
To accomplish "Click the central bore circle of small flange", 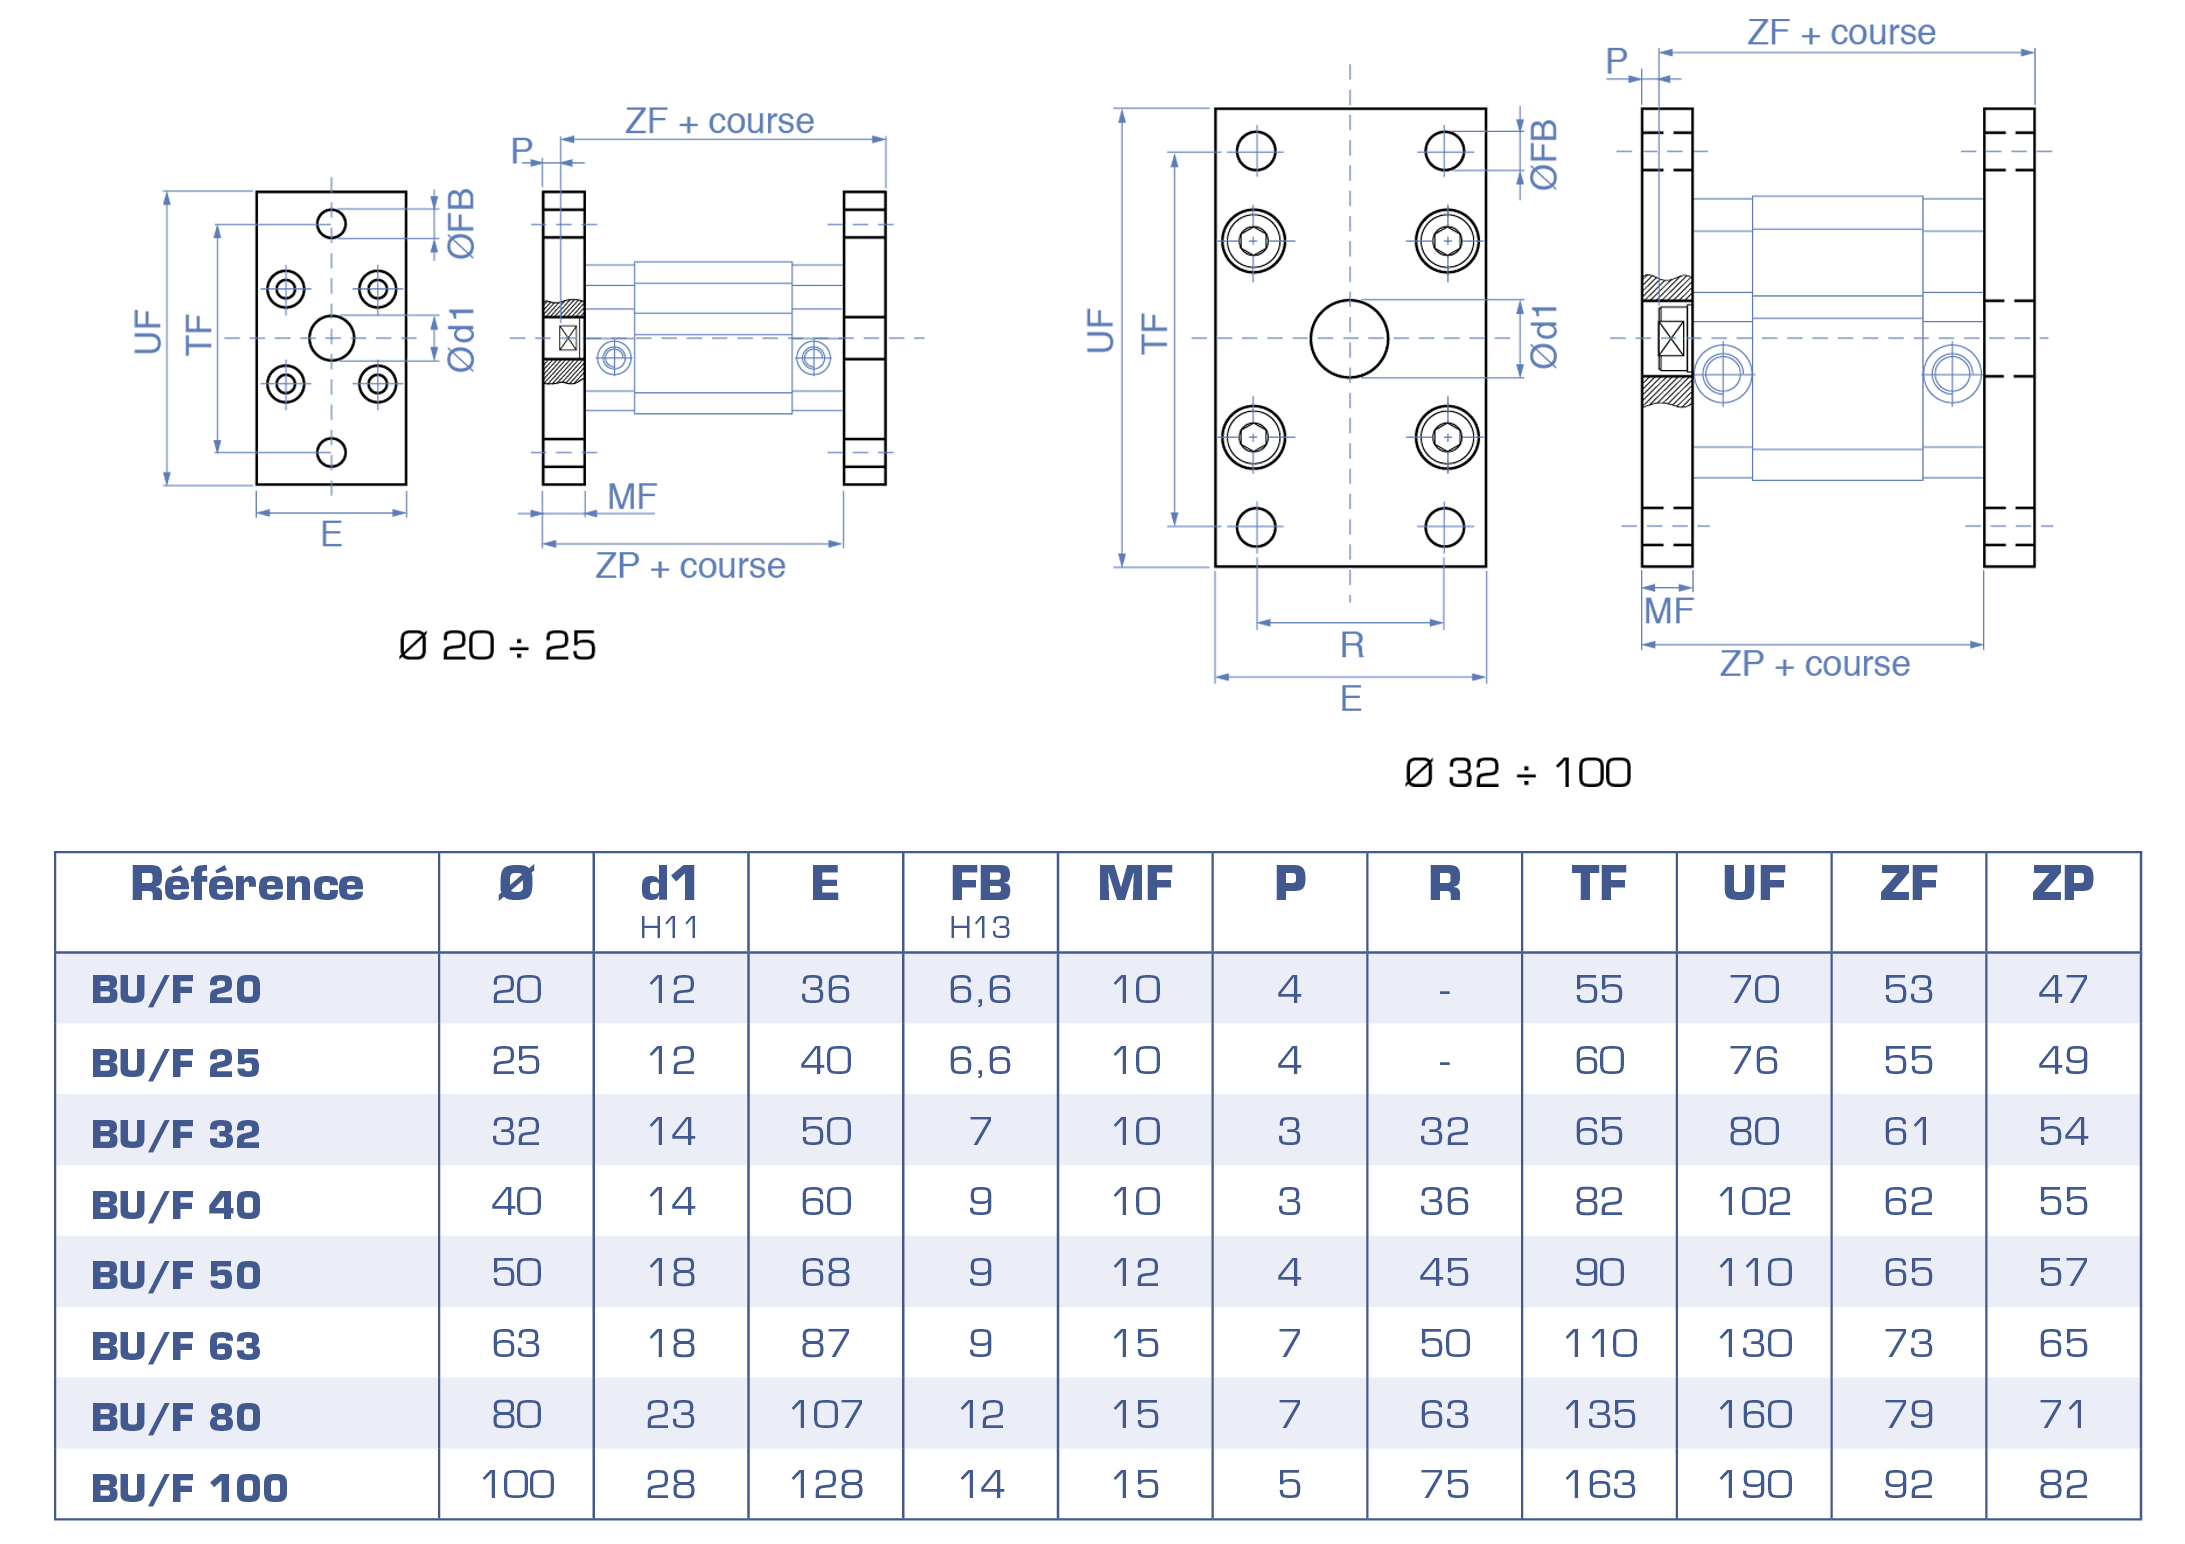I will [331, 338].
